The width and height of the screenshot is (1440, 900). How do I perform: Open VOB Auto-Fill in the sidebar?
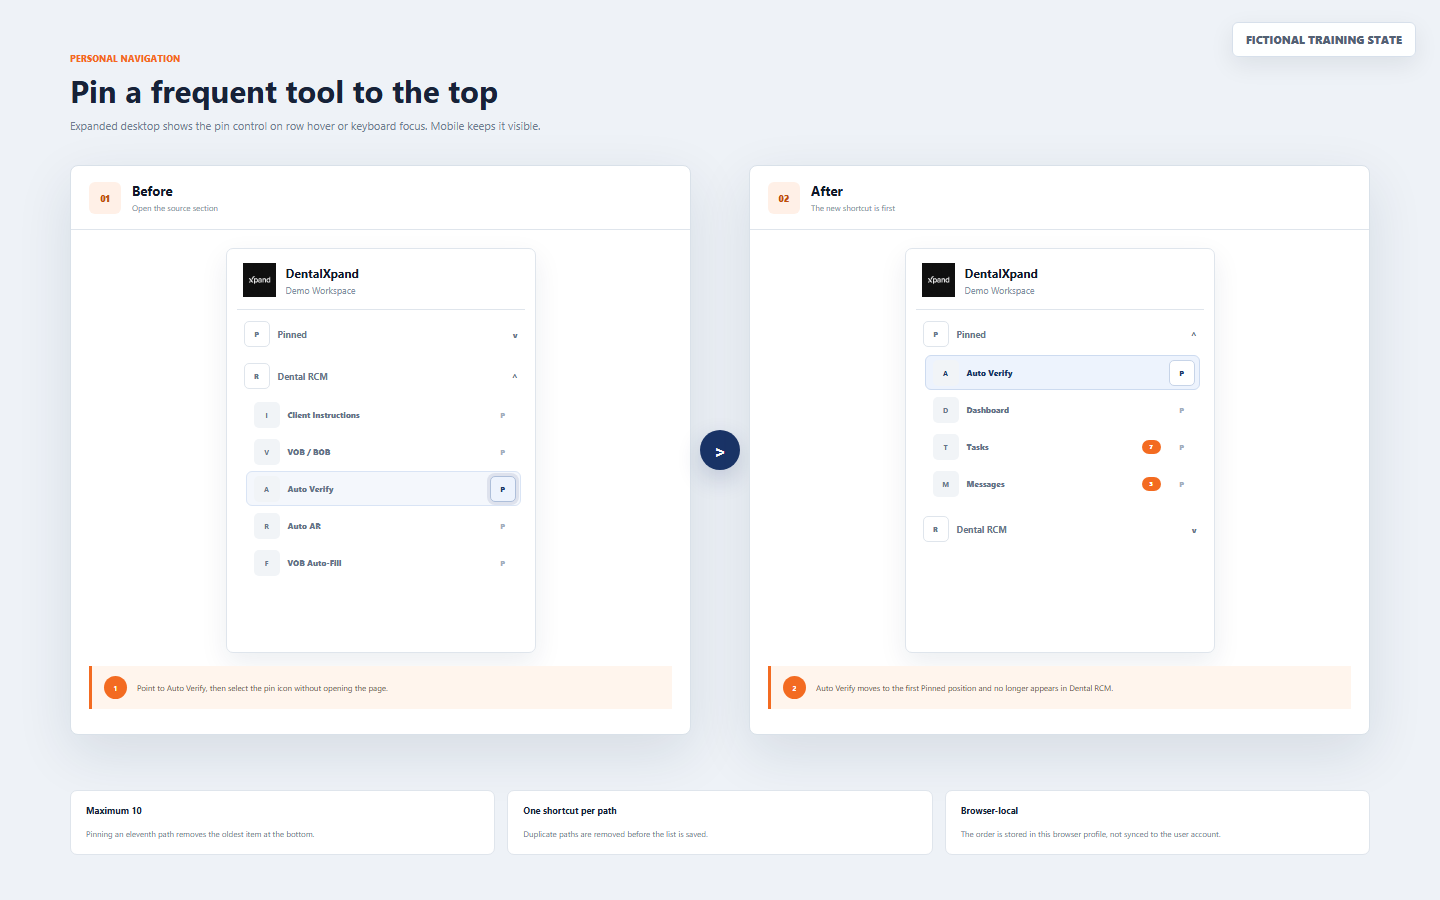click(x=383, y=563)
